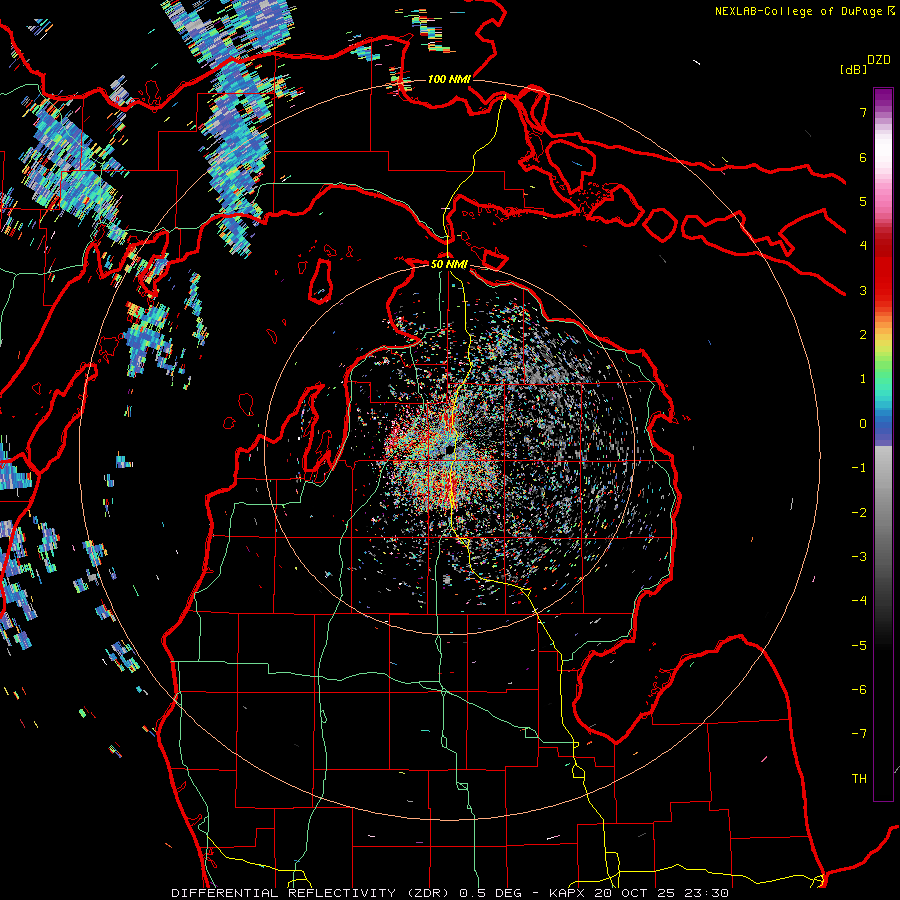The image size is (900, 900).
Task: Click the 4 value on the scale
Action: [863, 246]
